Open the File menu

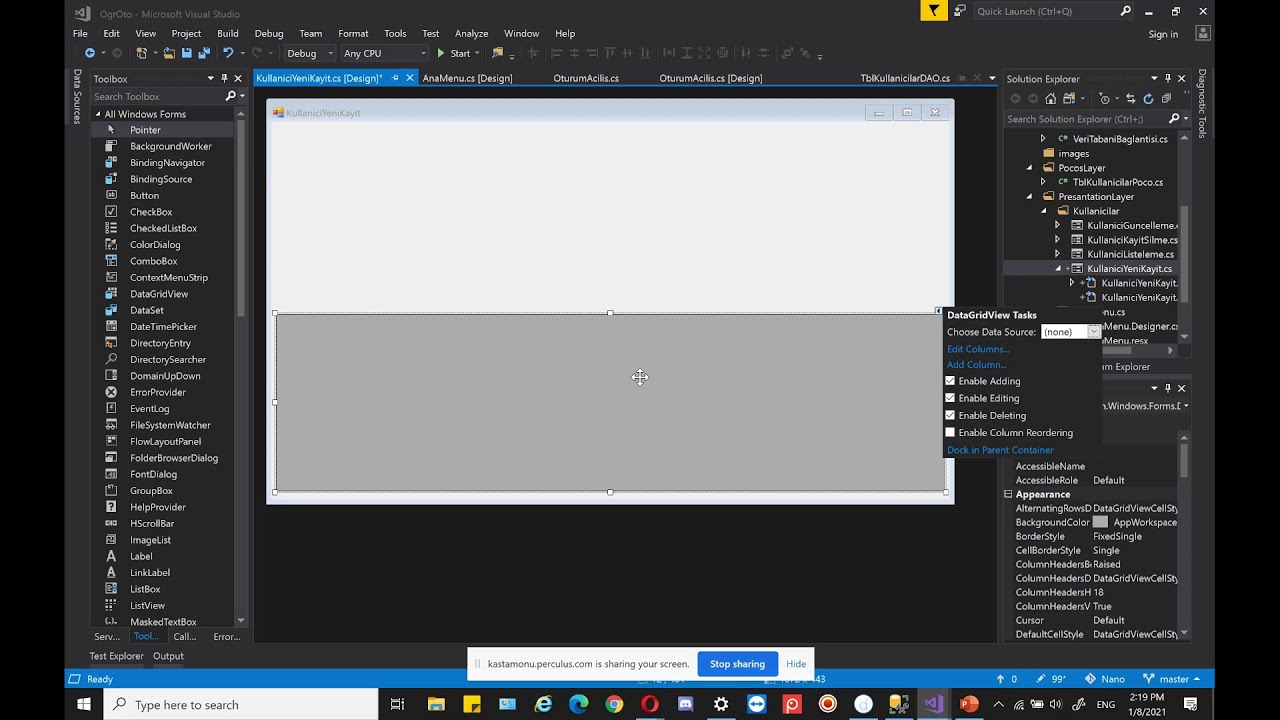point(80,33)
